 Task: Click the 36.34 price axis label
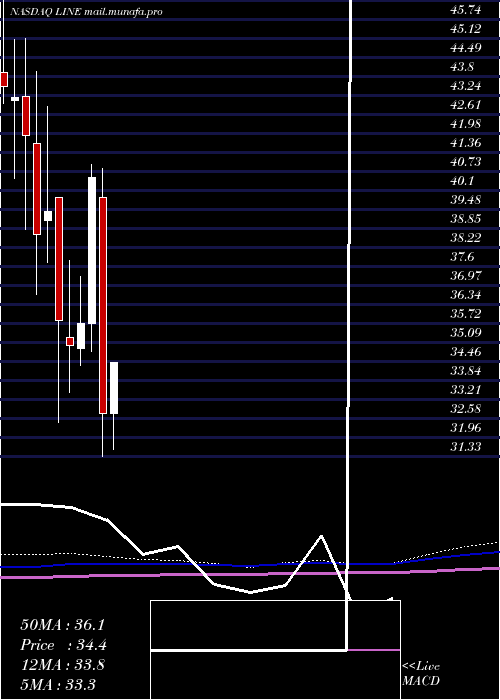(466, 295)
